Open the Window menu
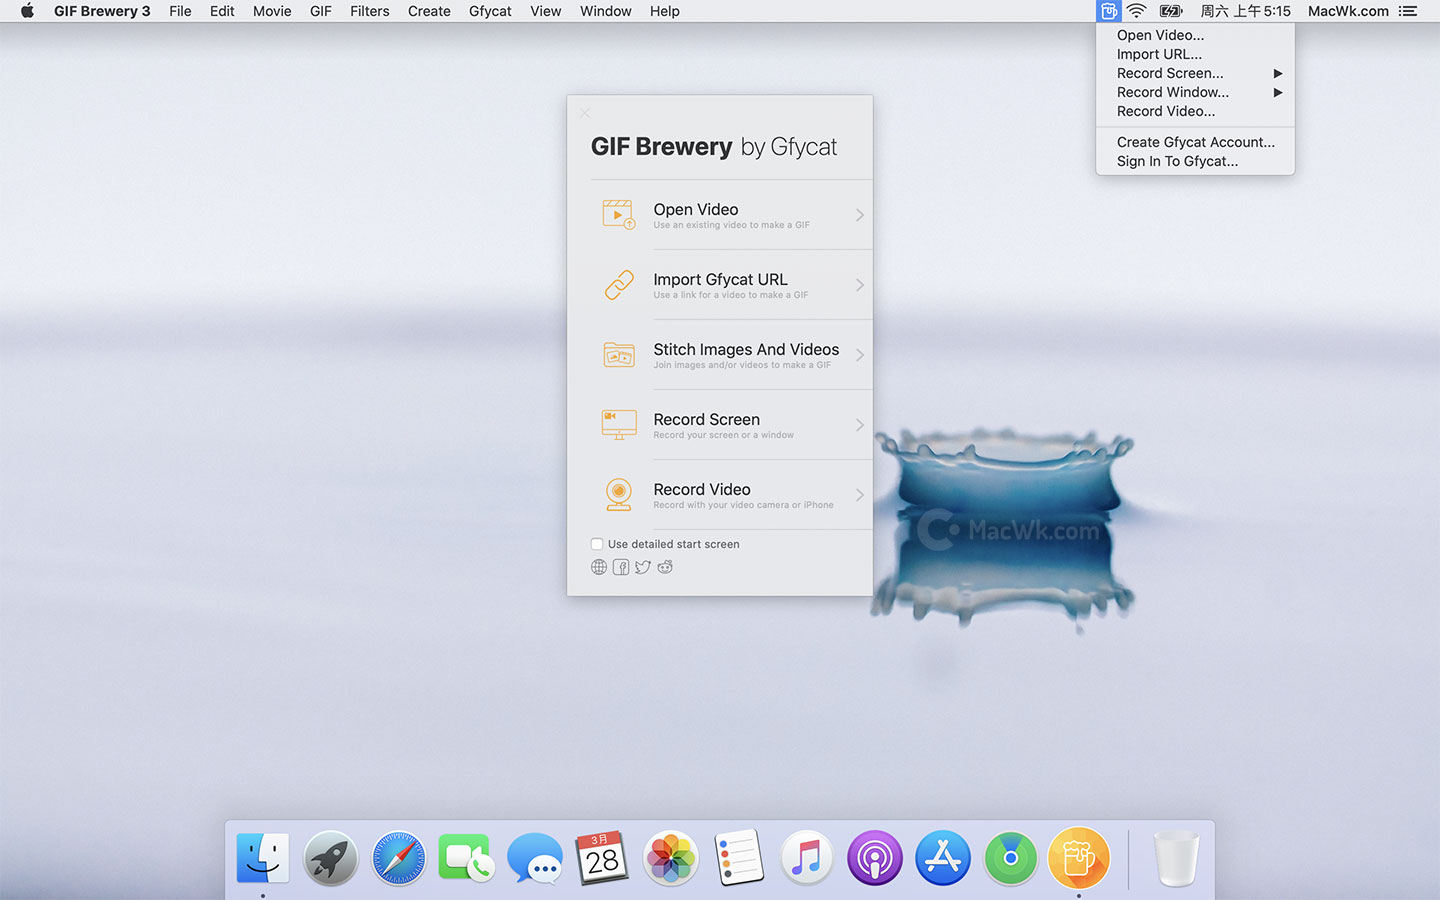The height and width of the screenshot is (900, 1440). coord(606,11)
